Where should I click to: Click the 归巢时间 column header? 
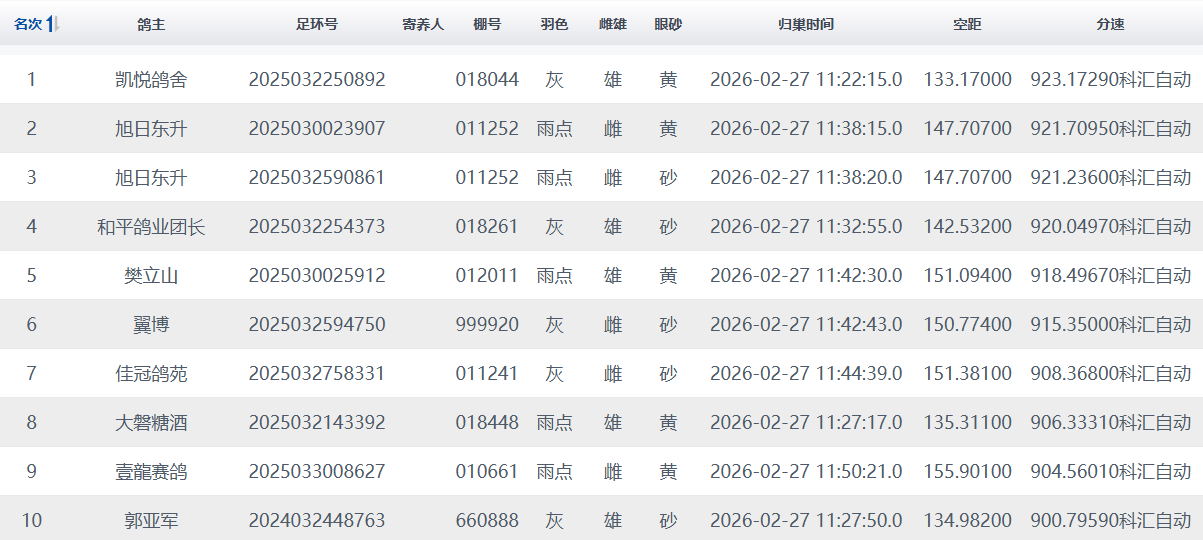point(806,24)
